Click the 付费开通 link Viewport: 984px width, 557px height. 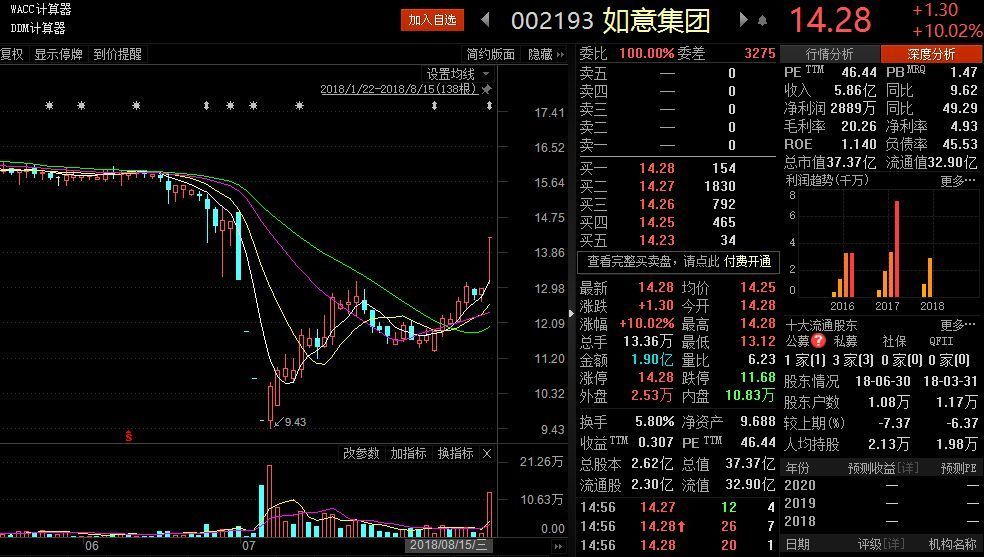pos(747,261)
